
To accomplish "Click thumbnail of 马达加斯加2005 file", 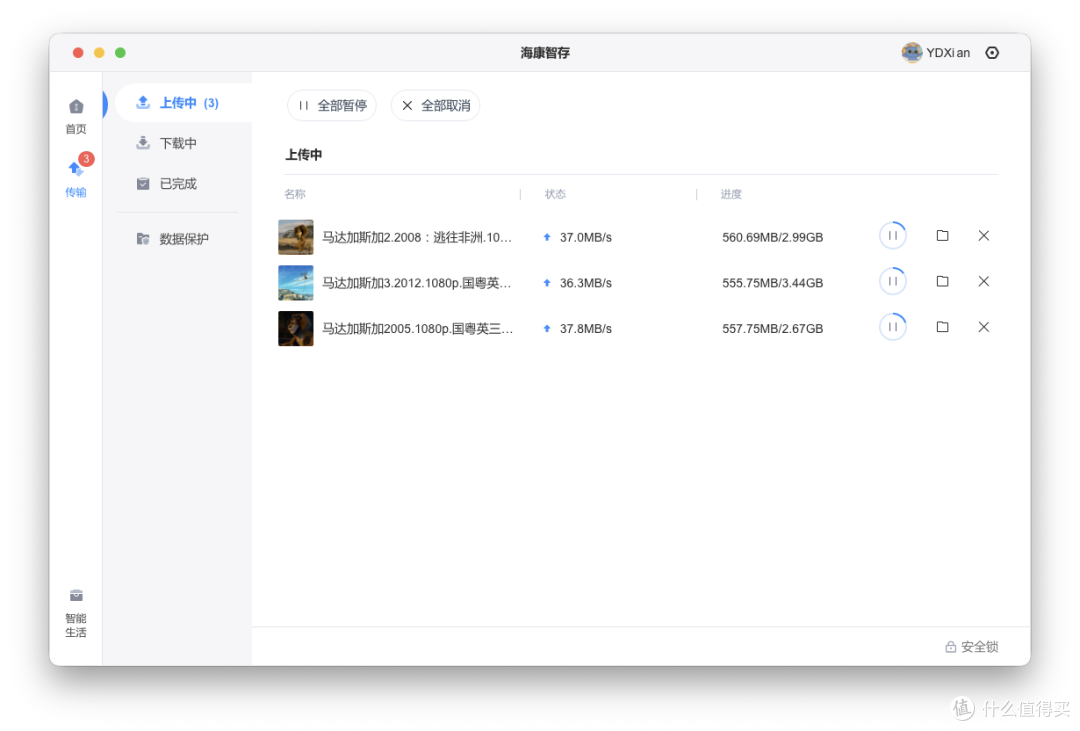I will [x=295, y=328].
